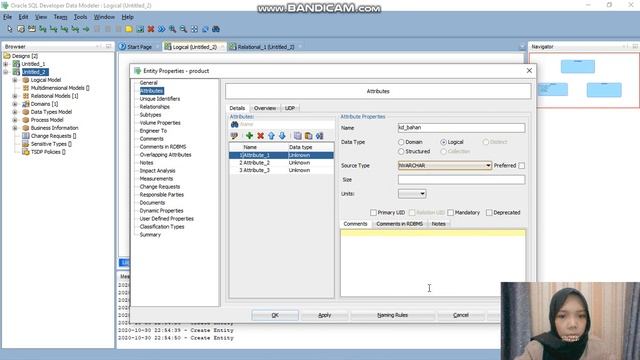Click the Paste attributes icon

(x=309, y=136)
